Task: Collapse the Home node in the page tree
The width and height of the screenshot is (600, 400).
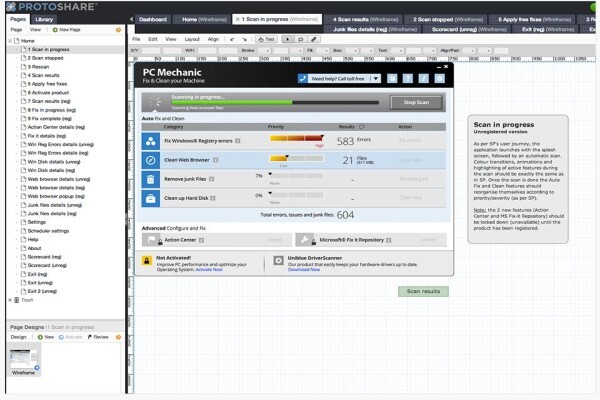Action: click(x=10, y=41)
